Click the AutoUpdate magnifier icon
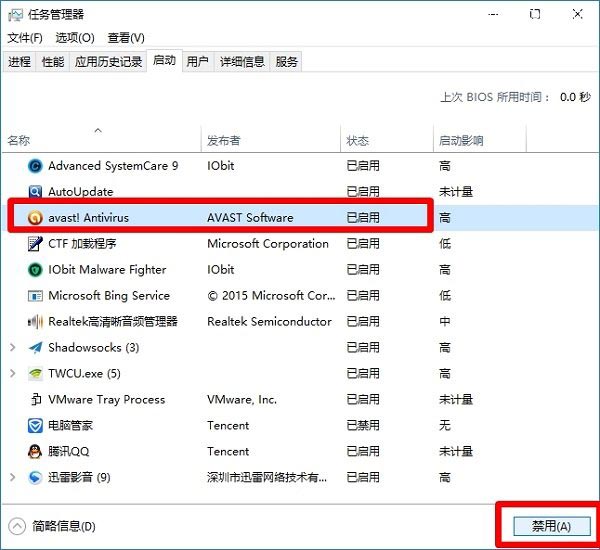 tap(35, 191)
